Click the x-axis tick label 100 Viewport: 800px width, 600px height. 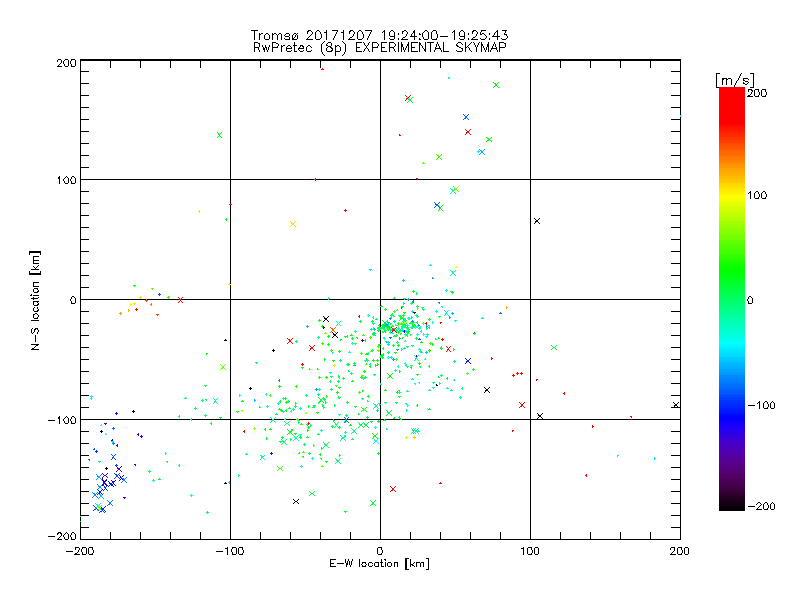(530, 551)
